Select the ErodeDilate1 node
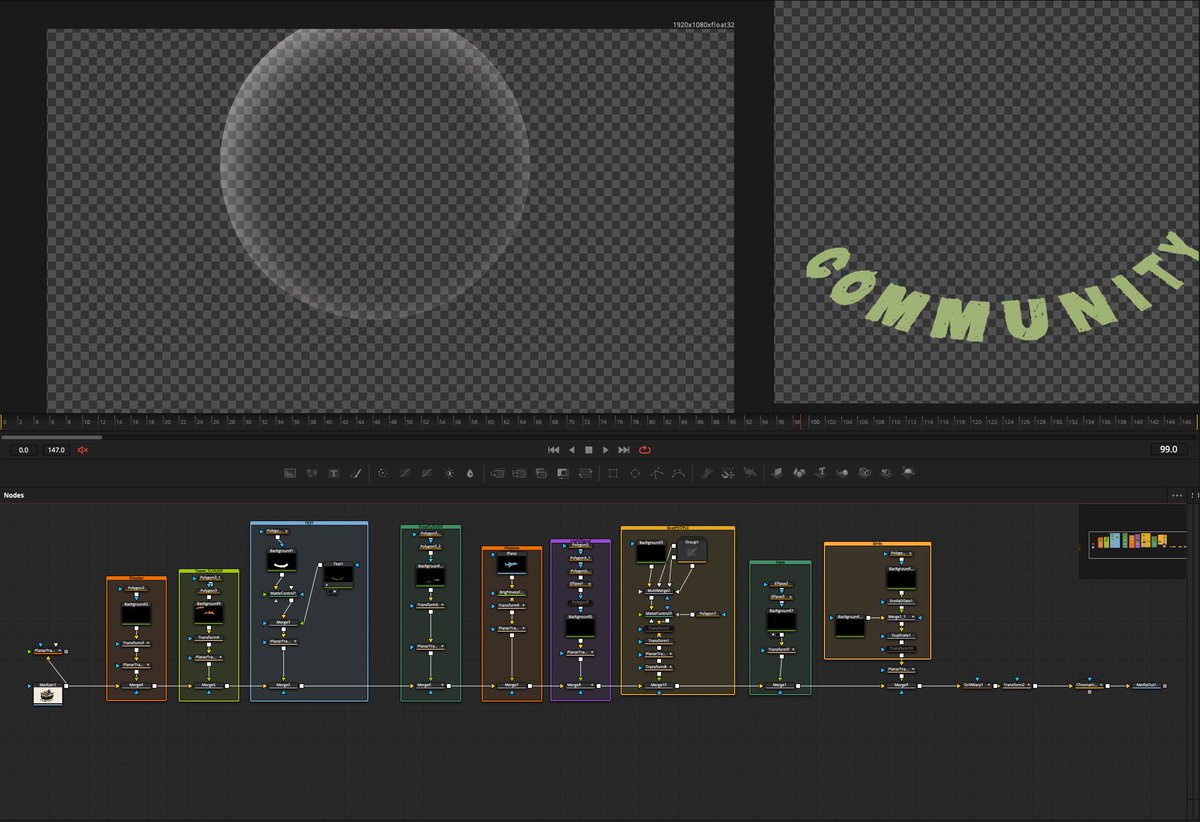Image resolution: width=1200 pixels, height=822 pixels. click(901, 601)
